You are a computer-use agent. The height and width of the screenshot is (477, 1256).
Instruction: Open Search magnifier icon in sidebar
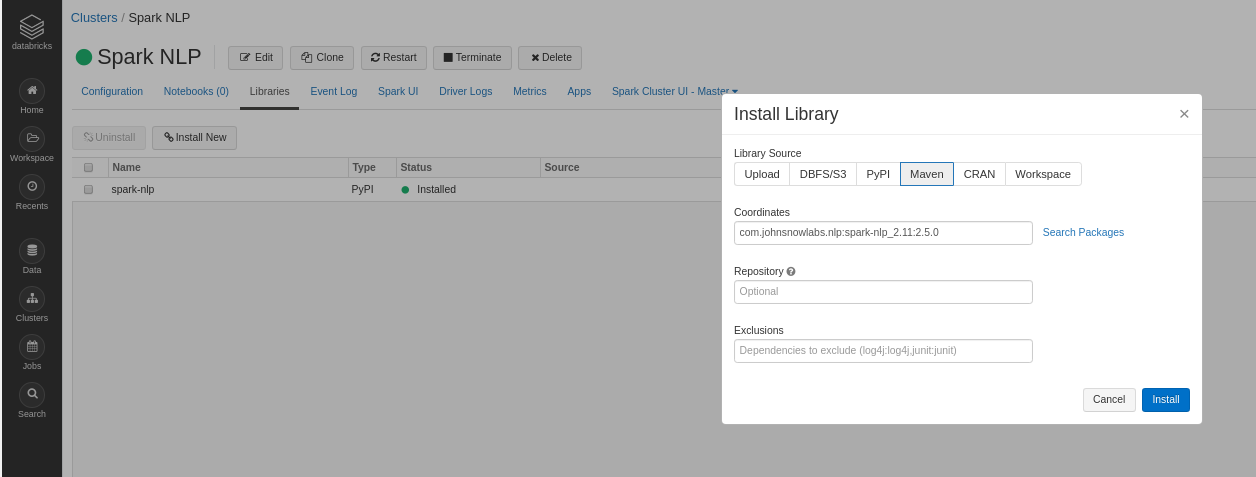(x=32, y=395)
